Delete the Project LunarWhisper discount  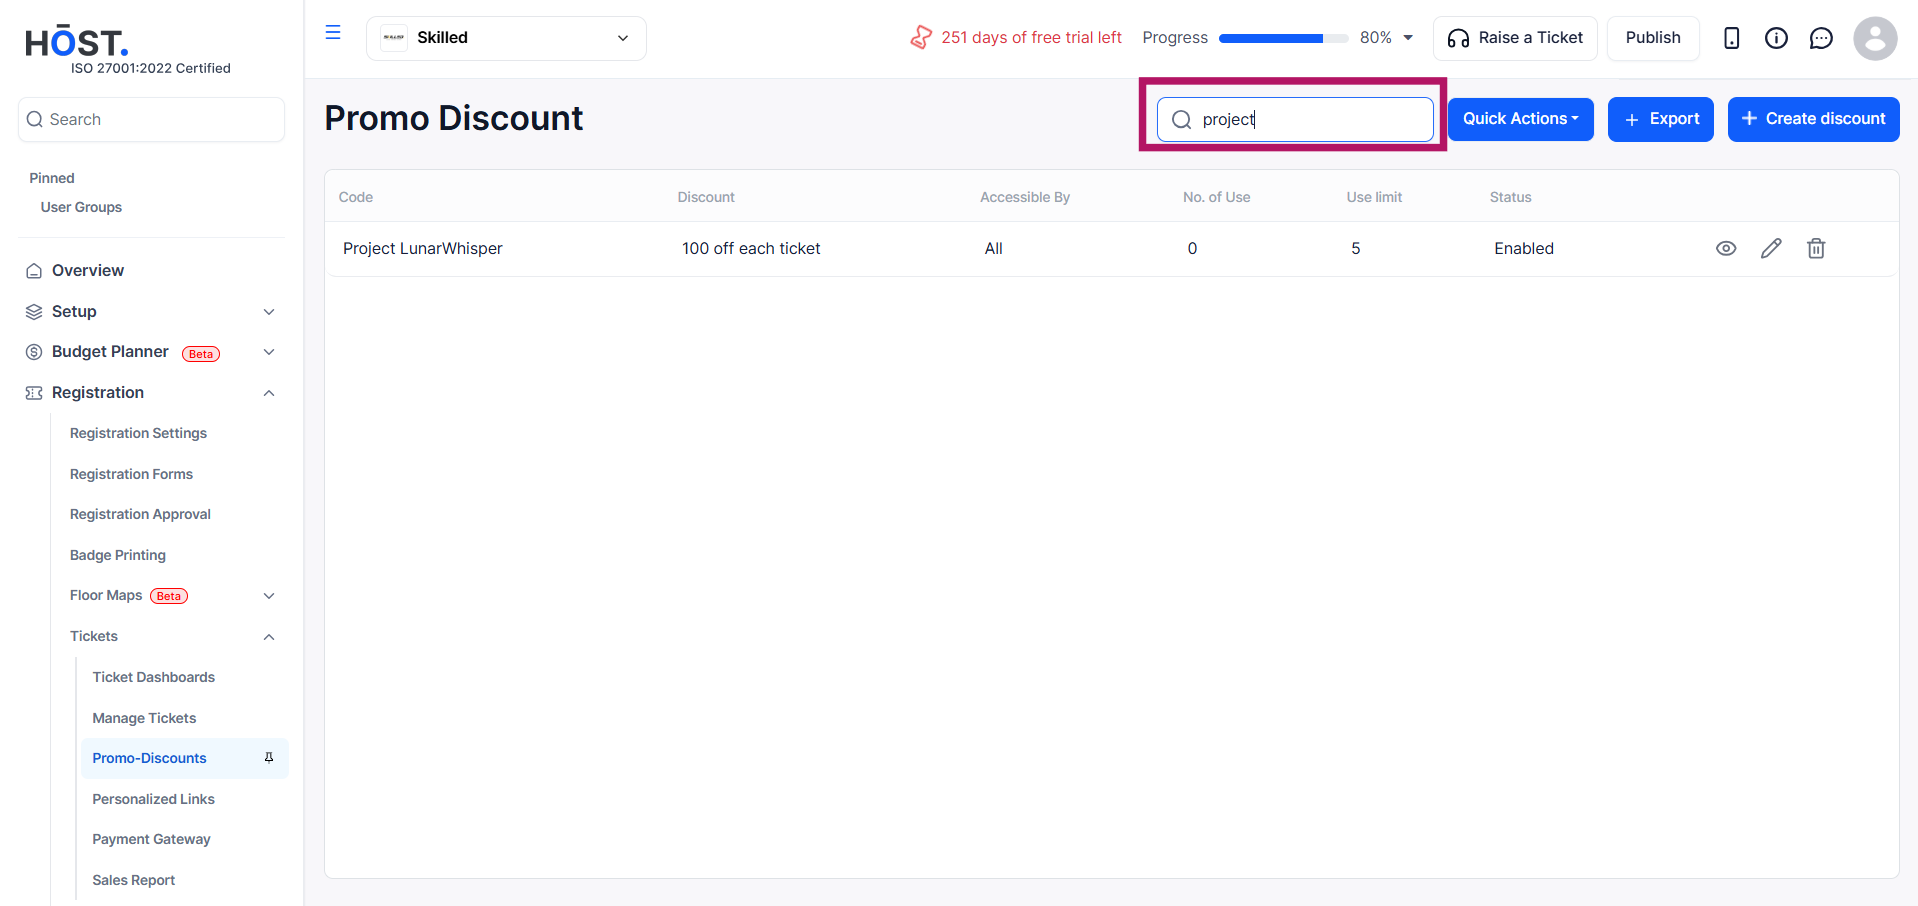[x=1815, y=248]
